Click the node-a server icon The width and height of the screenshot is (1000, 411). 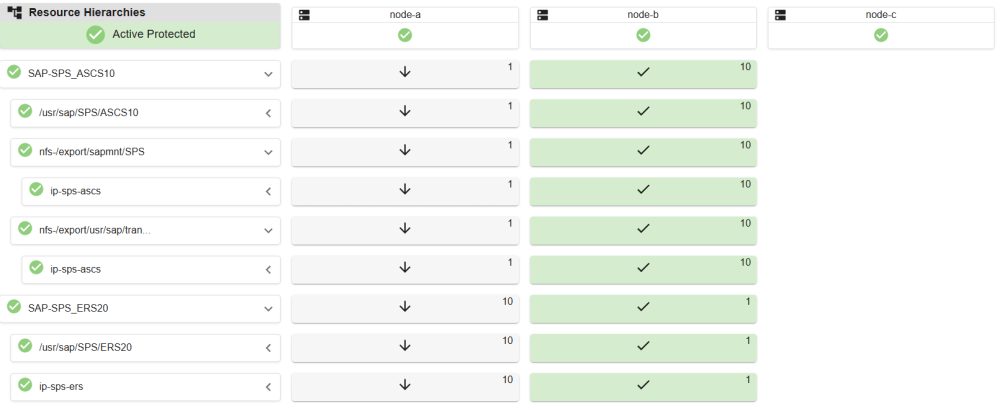coord(304,15)
